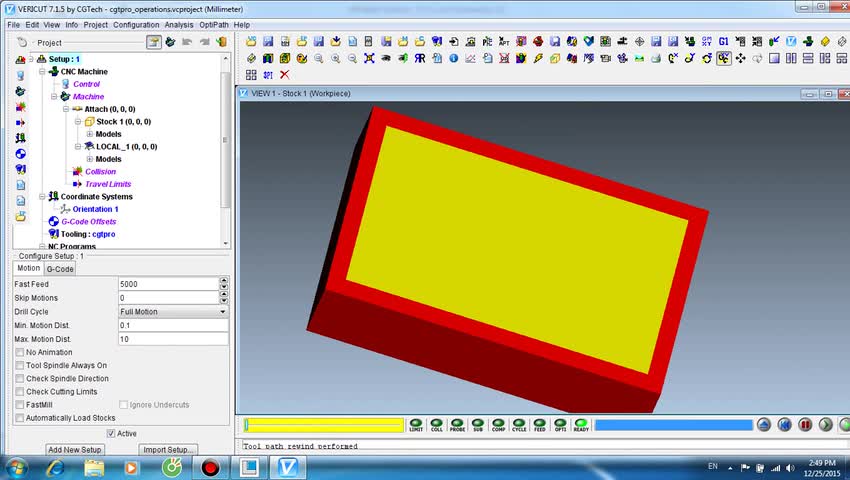This screenshot has width=850, height=480.
Task: Click the single Step playback button
Action: 826,424
